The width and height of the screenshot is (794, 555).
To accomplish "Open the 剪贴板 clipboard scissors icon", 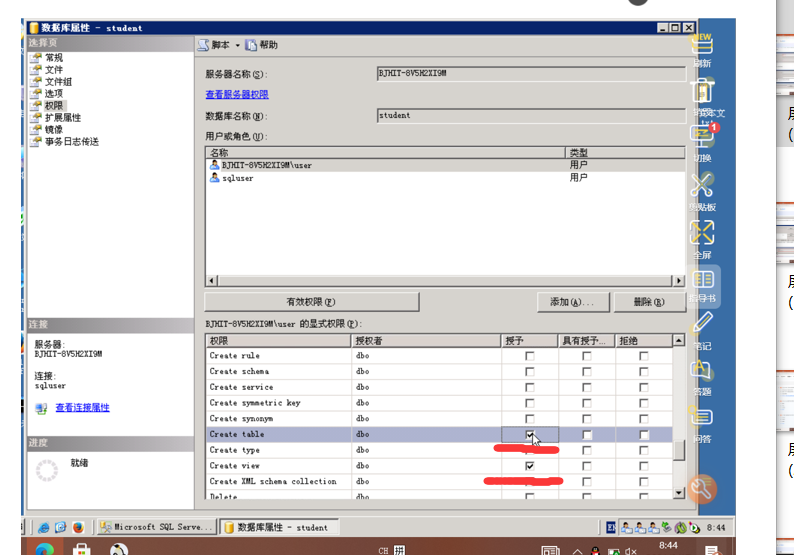I will pos(702,184).
